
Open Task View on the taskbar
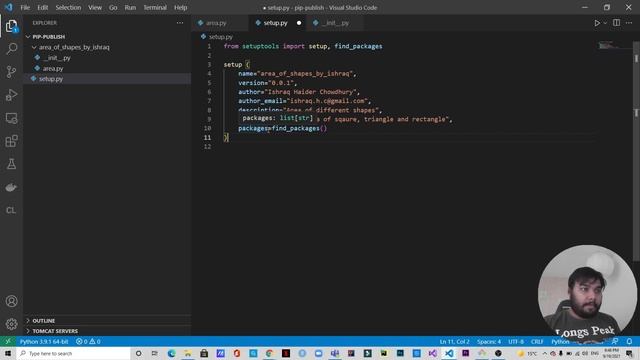(155, 353)
